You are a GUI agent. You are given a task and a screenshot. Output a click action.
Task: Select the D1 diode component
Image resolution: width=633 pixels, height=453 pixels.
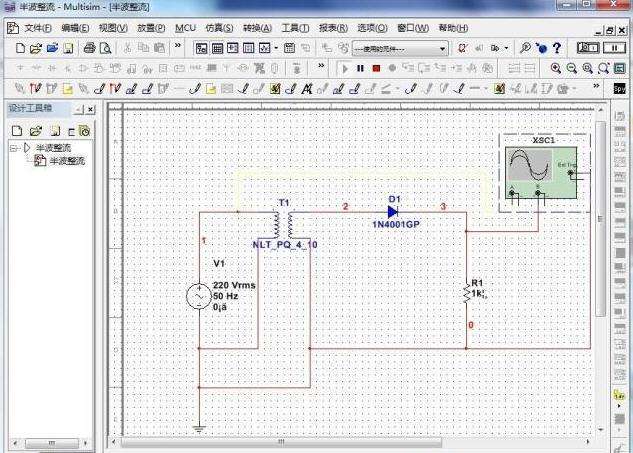click(393, 211)
